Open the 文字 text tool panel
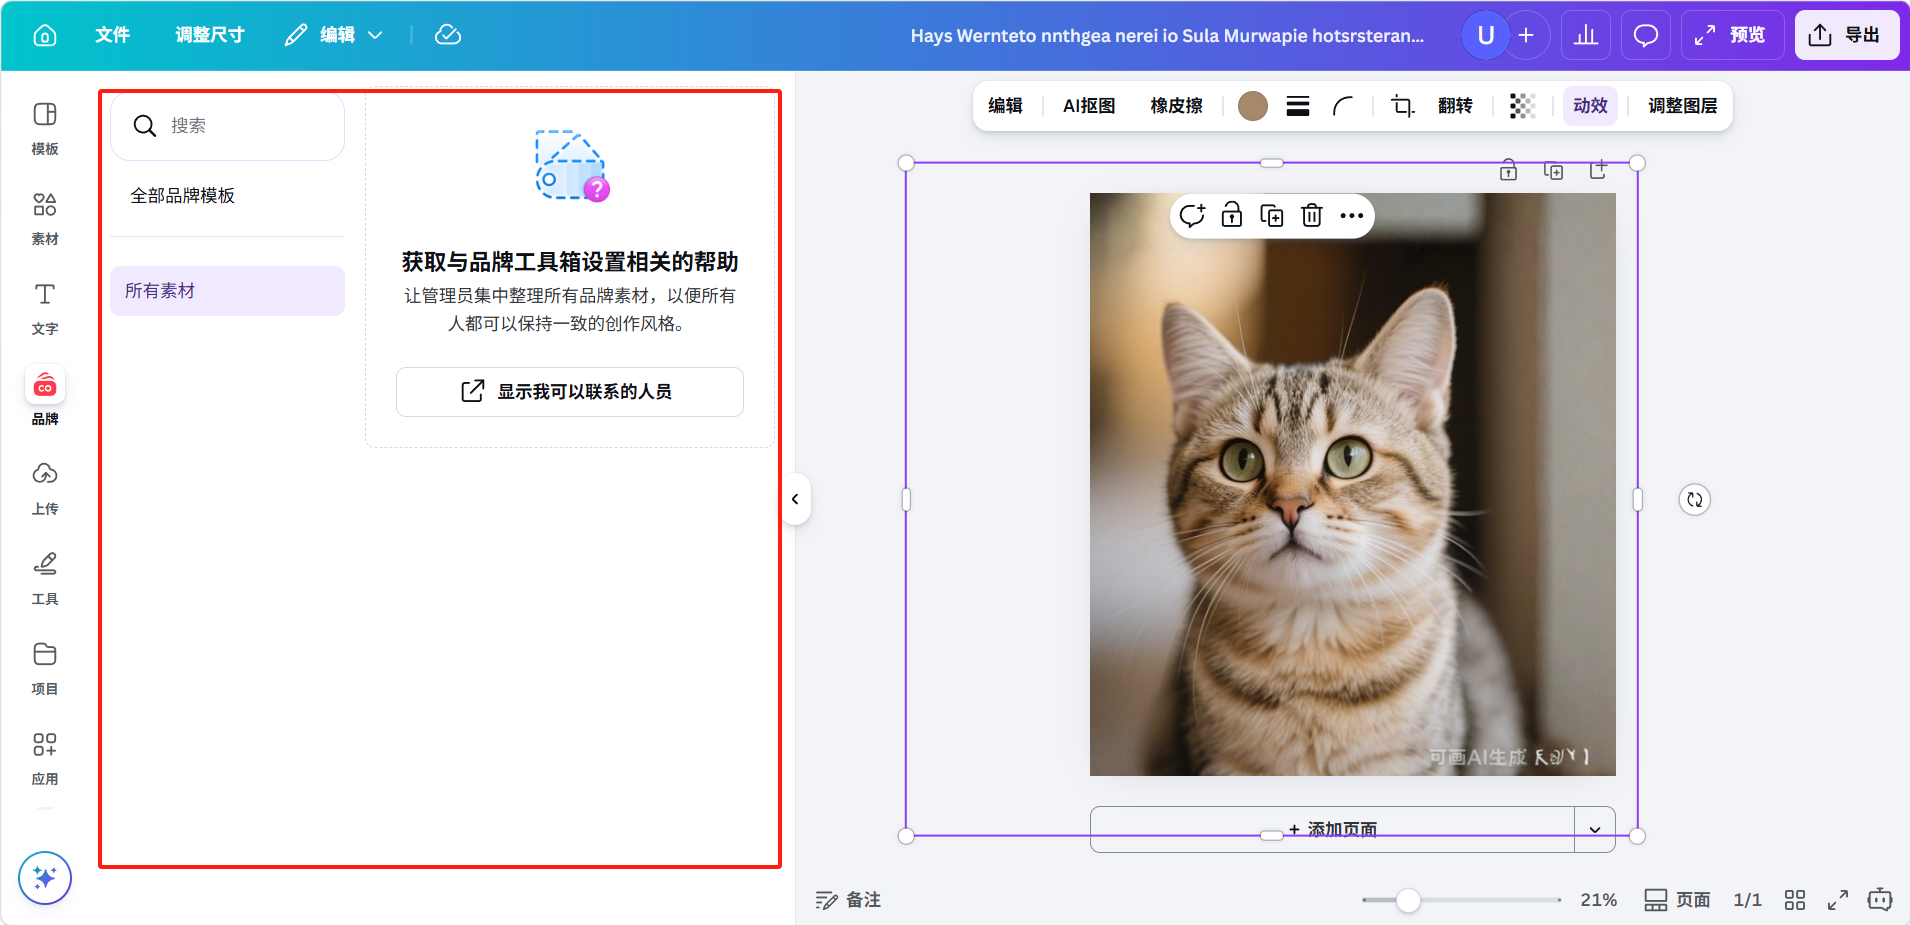Viewport: 1910px width, 925px height. pos(45,307)
